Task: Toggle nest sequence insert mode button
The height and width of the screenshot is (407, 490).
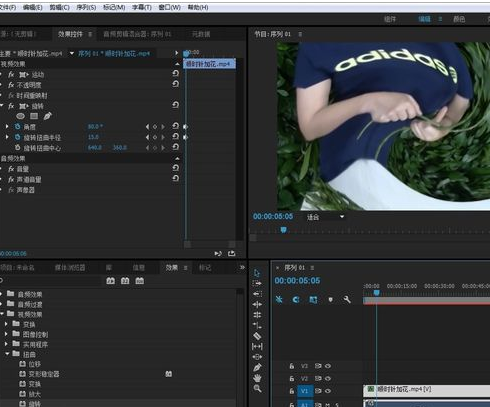Action: 279,299
